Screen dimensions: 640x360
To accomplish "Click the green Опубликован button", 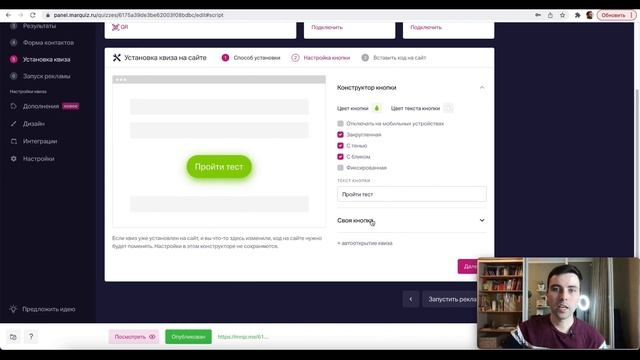I will 188,337.
